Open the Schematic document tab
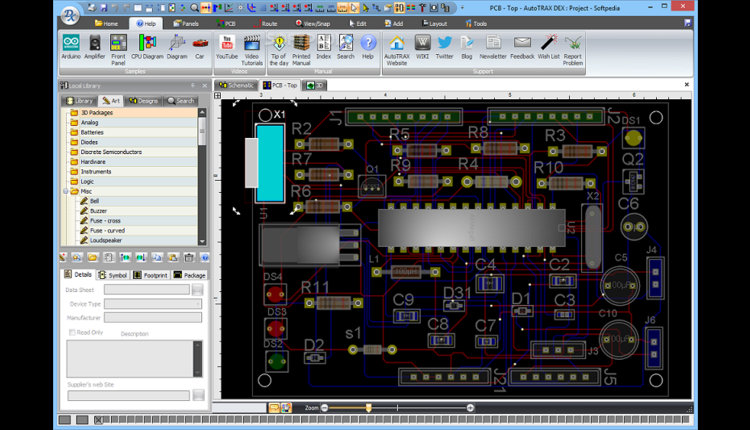 tap(236, 85)
